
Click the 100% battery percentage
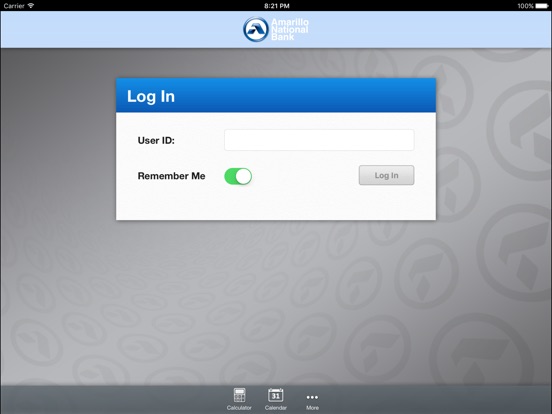pyautogui.click(x=525, y=6)
